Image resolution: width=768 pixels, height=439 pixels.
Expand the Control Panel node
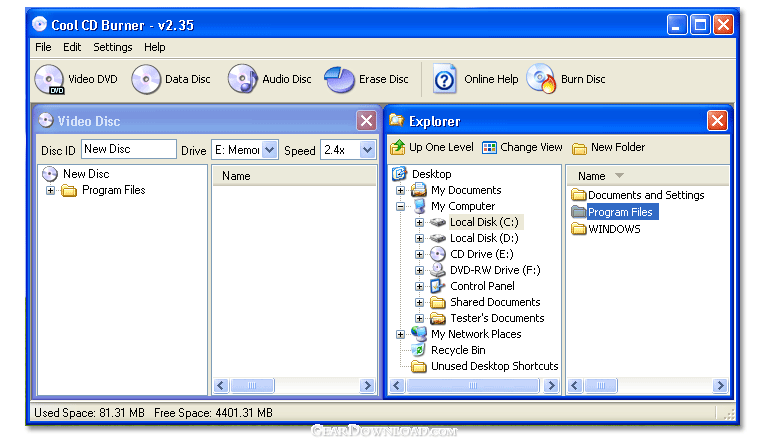click(419, 287)
